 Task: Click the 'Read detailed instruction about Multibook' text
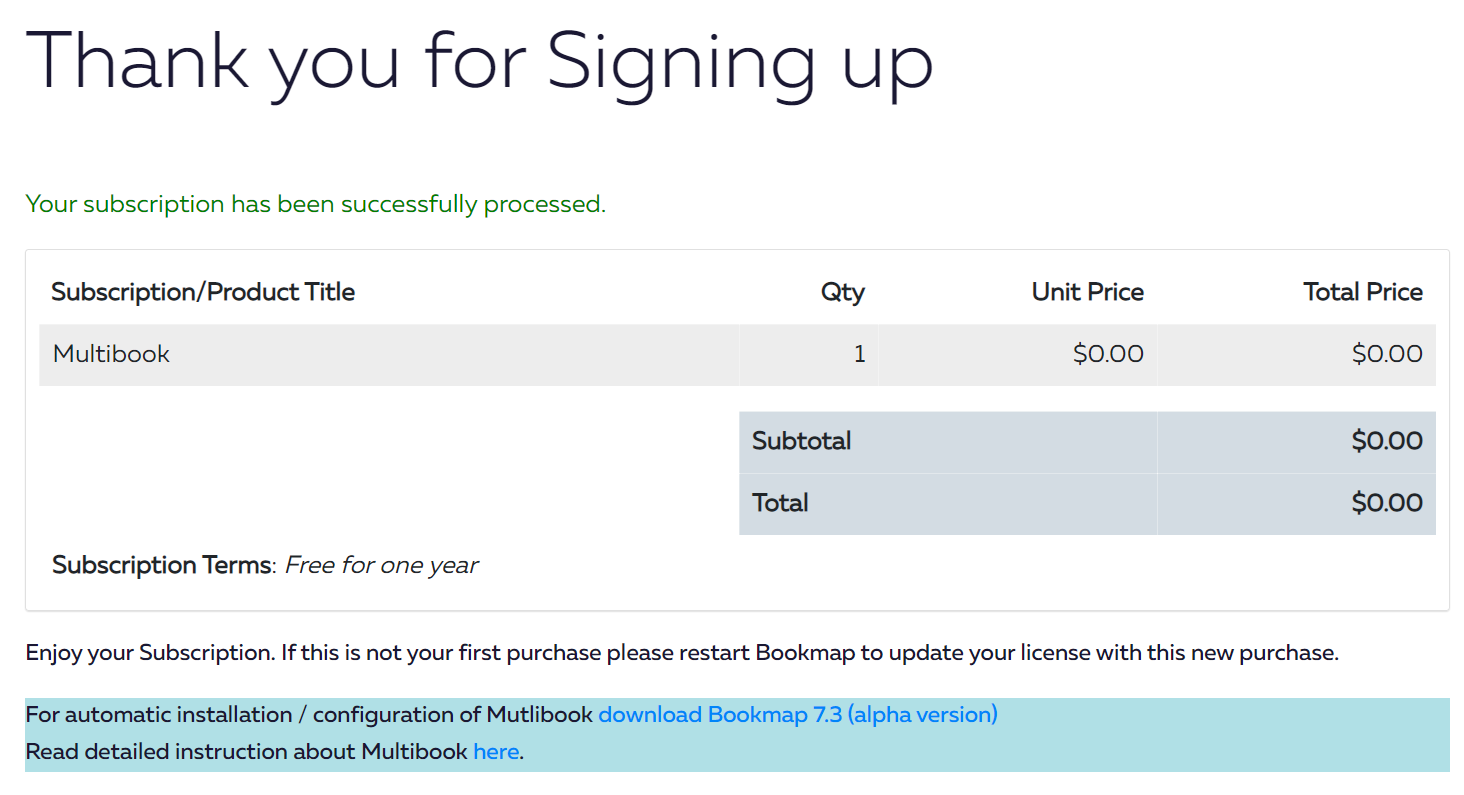(x=247, y=752)
